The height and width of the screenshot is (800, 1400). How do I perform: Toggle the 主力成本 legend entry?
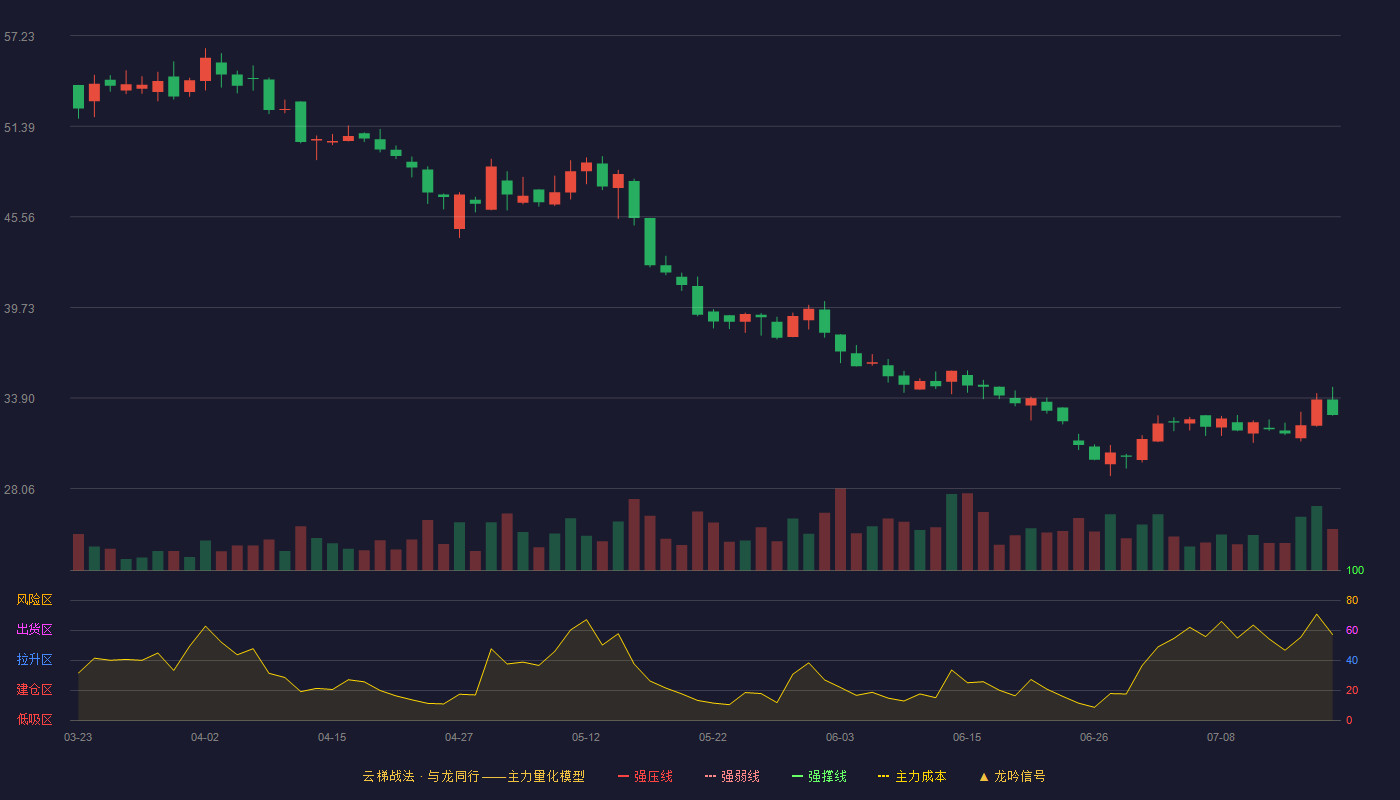[912, 776]
